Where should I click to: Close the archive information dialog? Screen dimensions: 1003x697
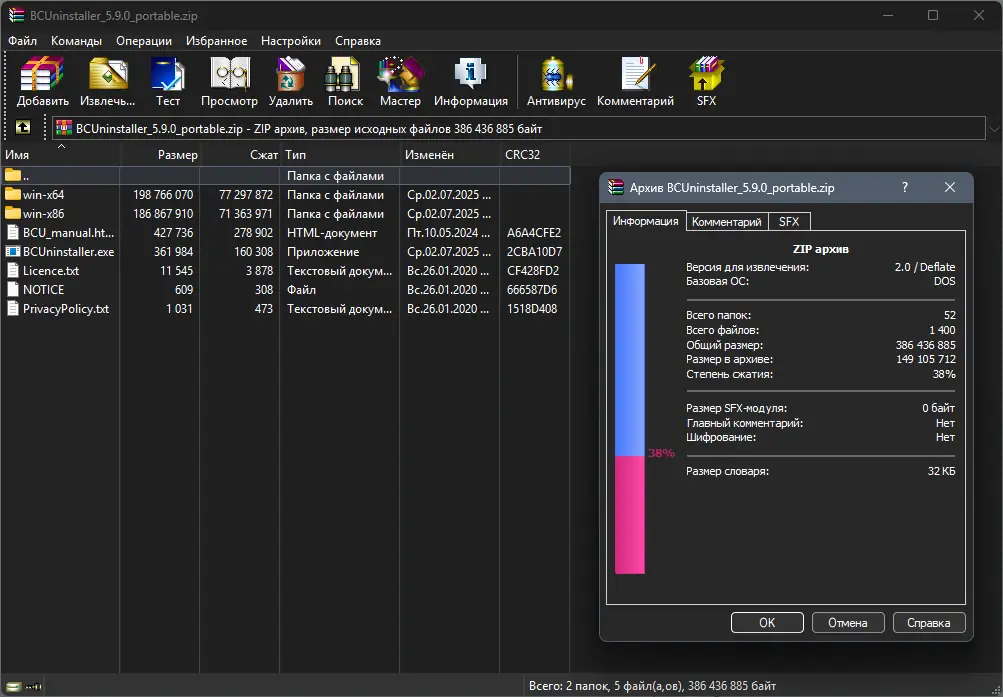pos(950,187)
